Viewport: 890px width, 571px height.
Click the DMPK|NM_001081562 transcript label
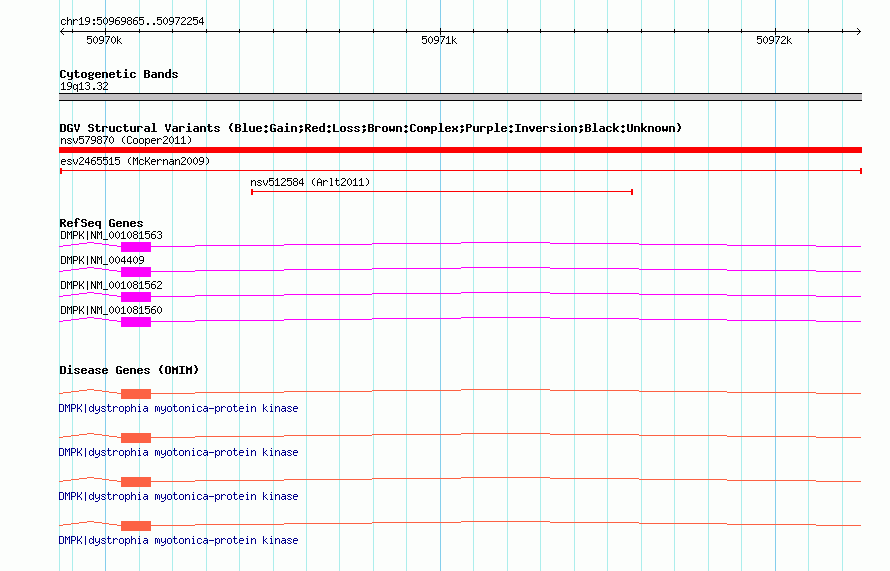tap(111, 285)
